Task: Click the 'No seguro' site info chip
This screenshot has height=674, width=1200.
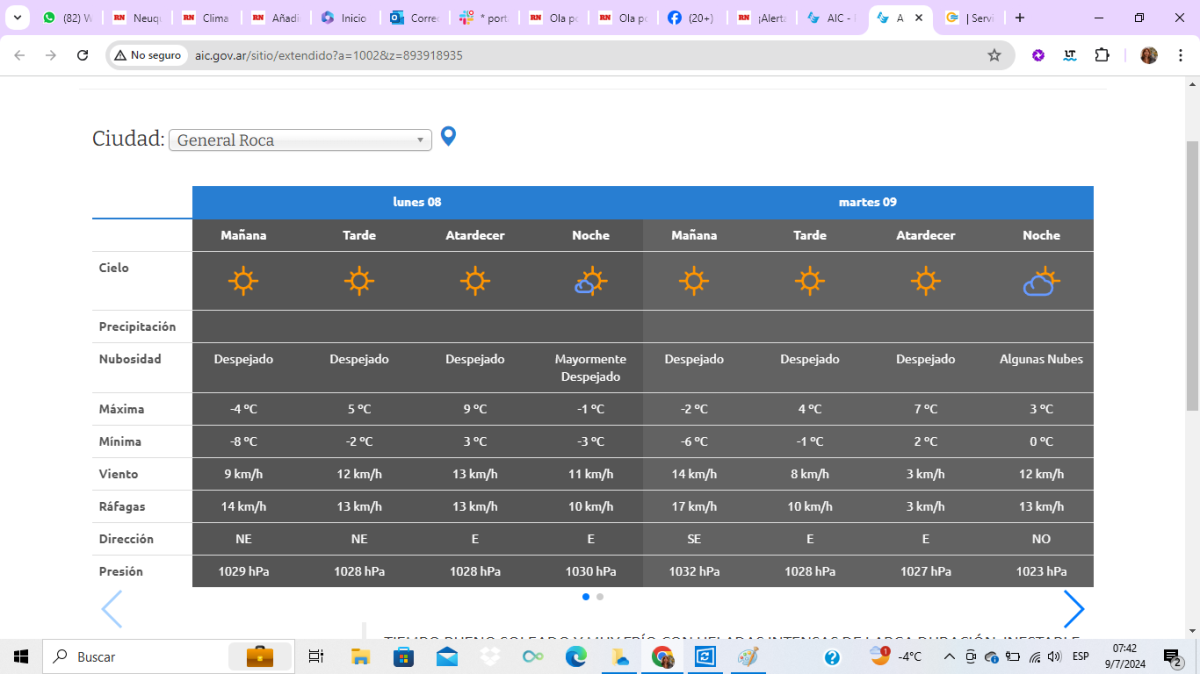Action: (148, 55)
